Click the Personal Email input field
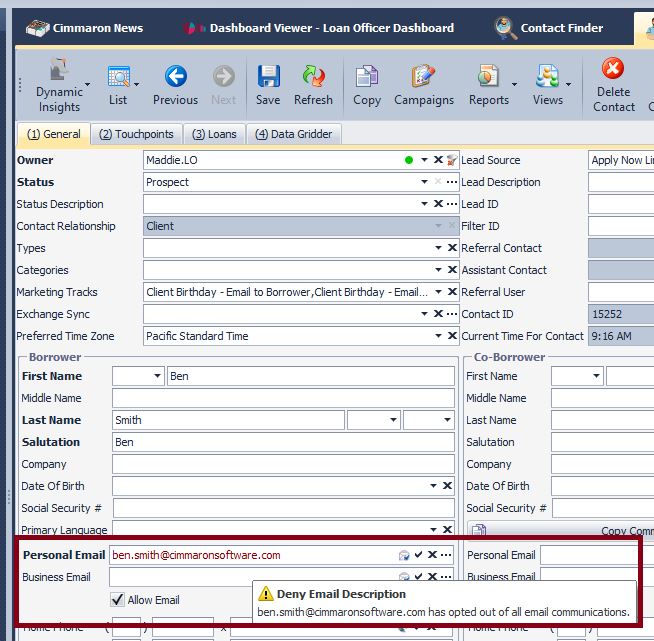Viewport: 654px width, 641px height. (250, 555)
